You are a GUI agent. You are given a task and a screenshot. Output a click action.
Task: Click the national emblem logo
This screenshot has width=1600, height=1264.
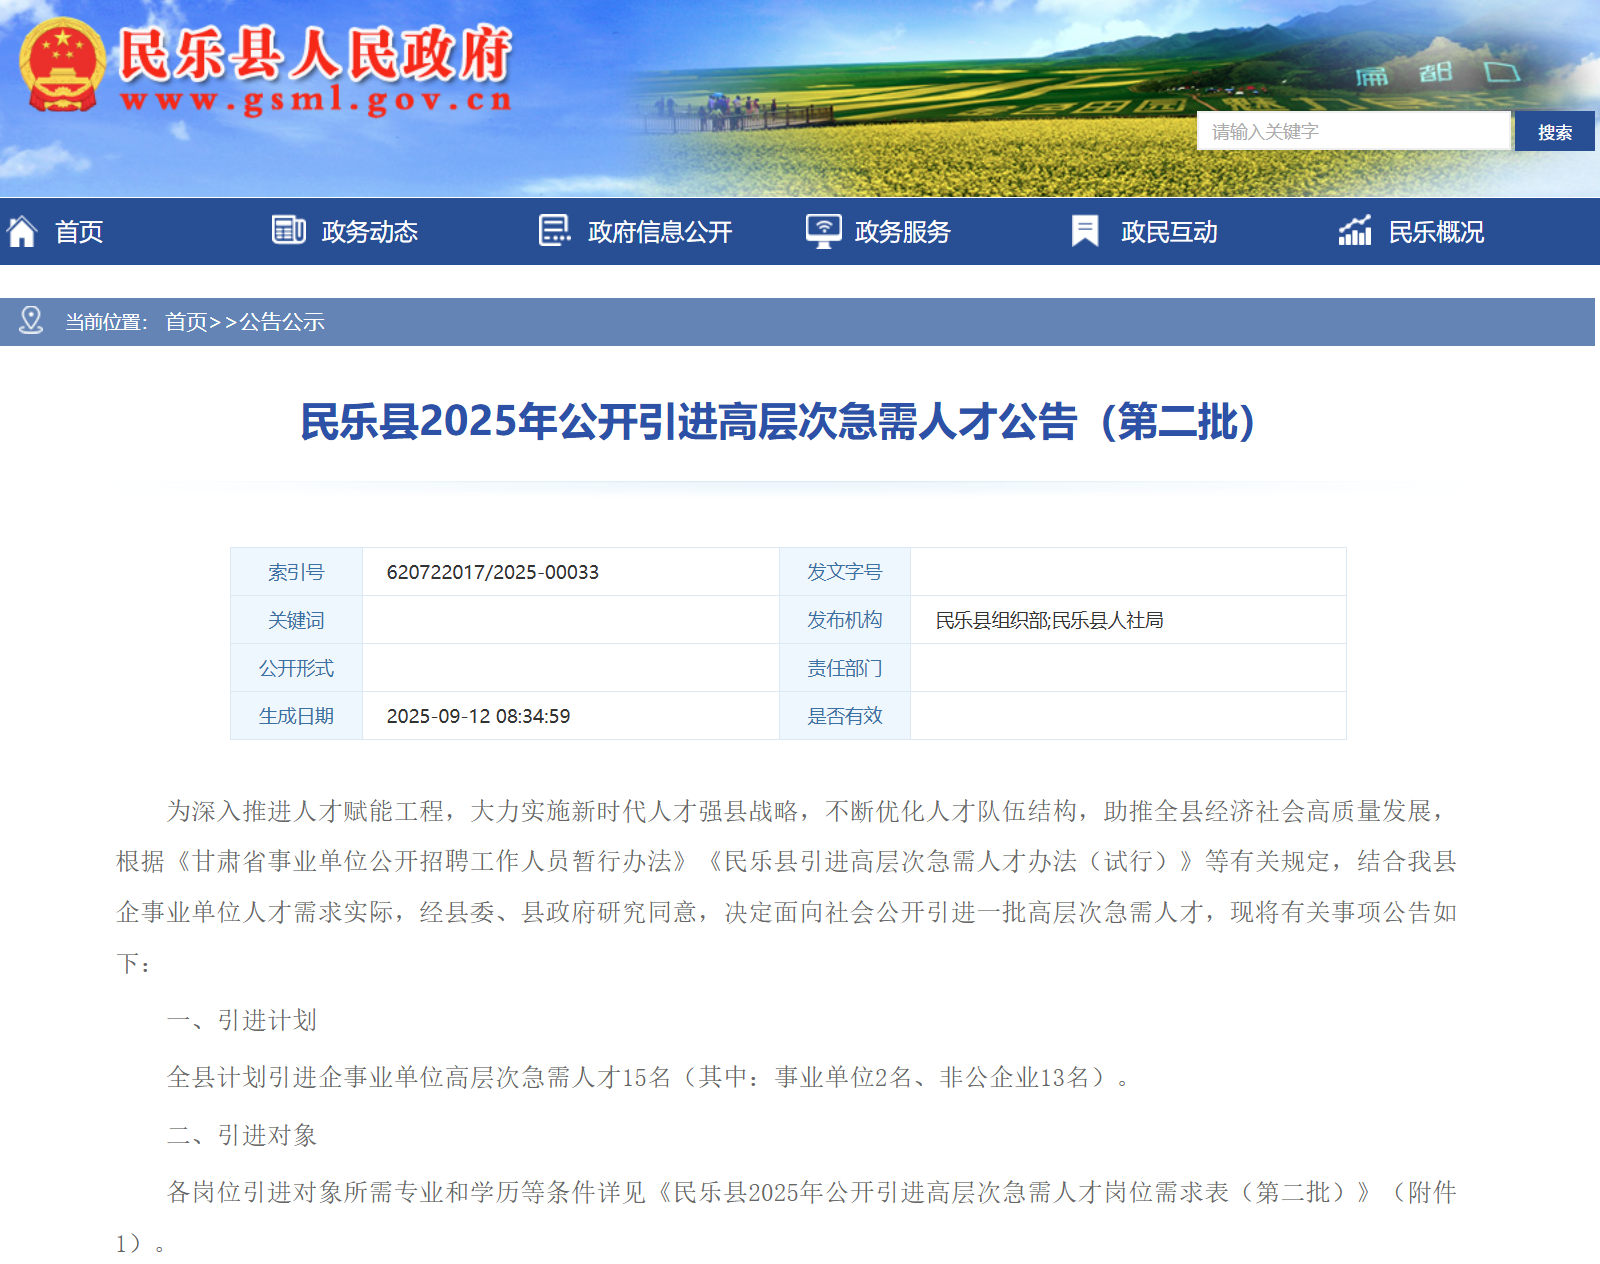(x=62, y=64)
